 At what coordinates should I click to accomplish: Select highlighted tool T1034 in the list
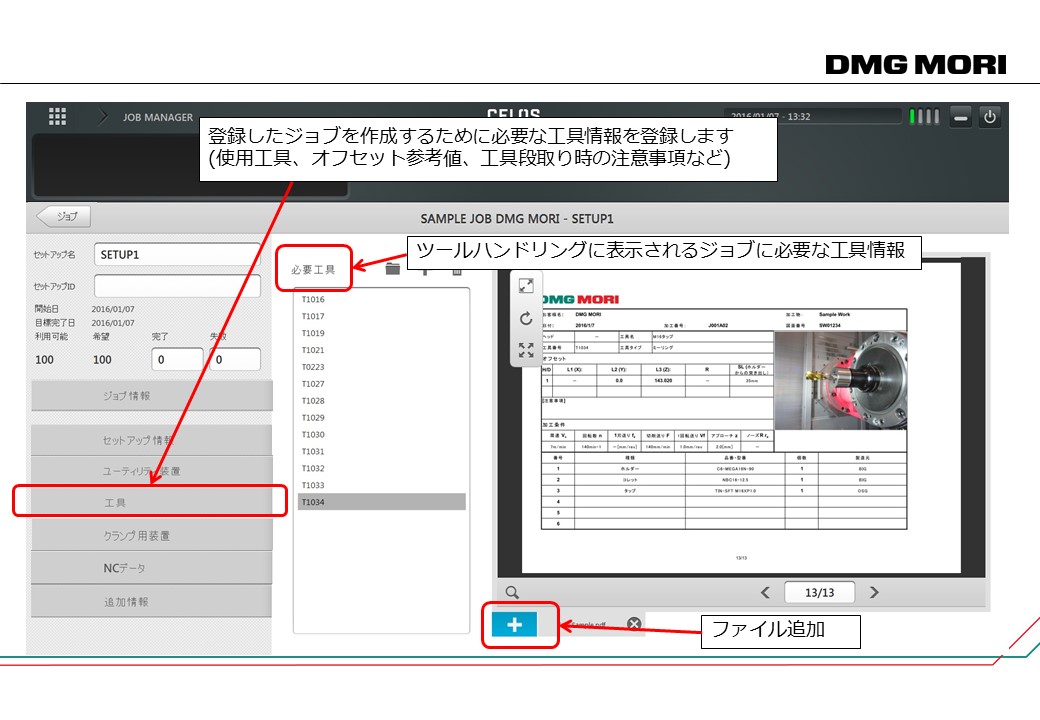click(x=381, y=502)
